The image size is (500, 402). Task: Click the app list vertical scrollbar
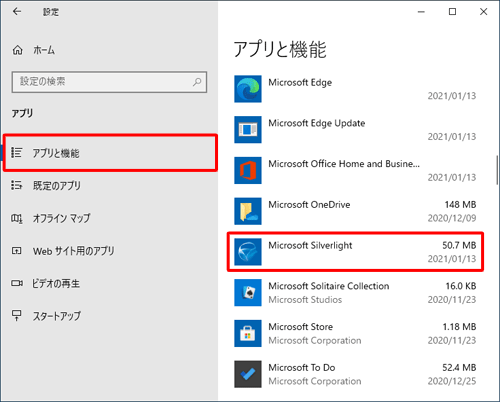point(497,170)
